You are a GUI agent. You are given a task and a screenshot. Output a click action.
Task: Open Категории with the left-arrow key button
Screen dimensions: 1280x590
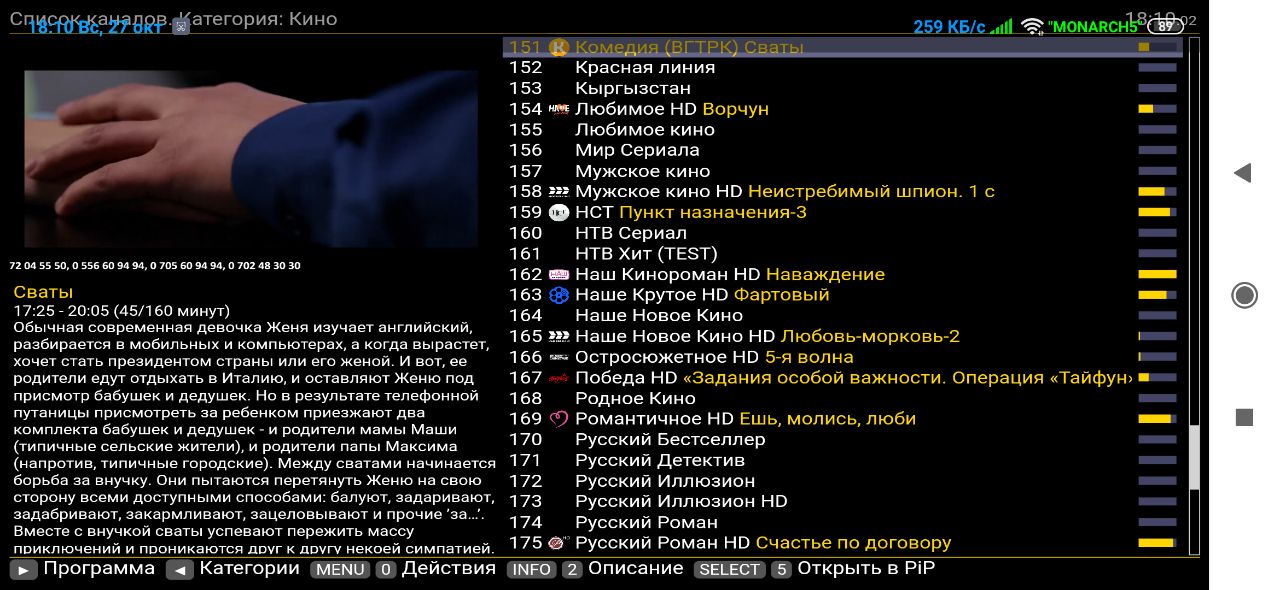coord(180,570)
